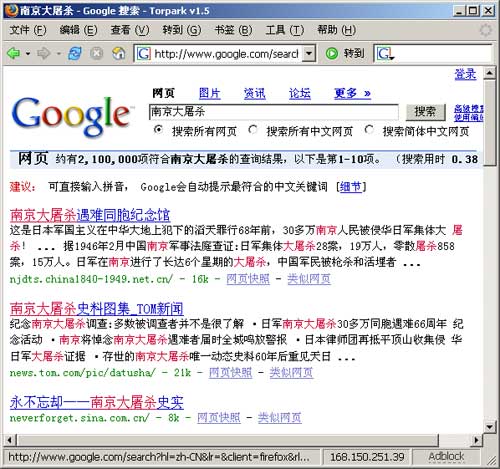Open the 书签 (B) bookmarks menu
This screenshot has height=469, width=500.
233,30
